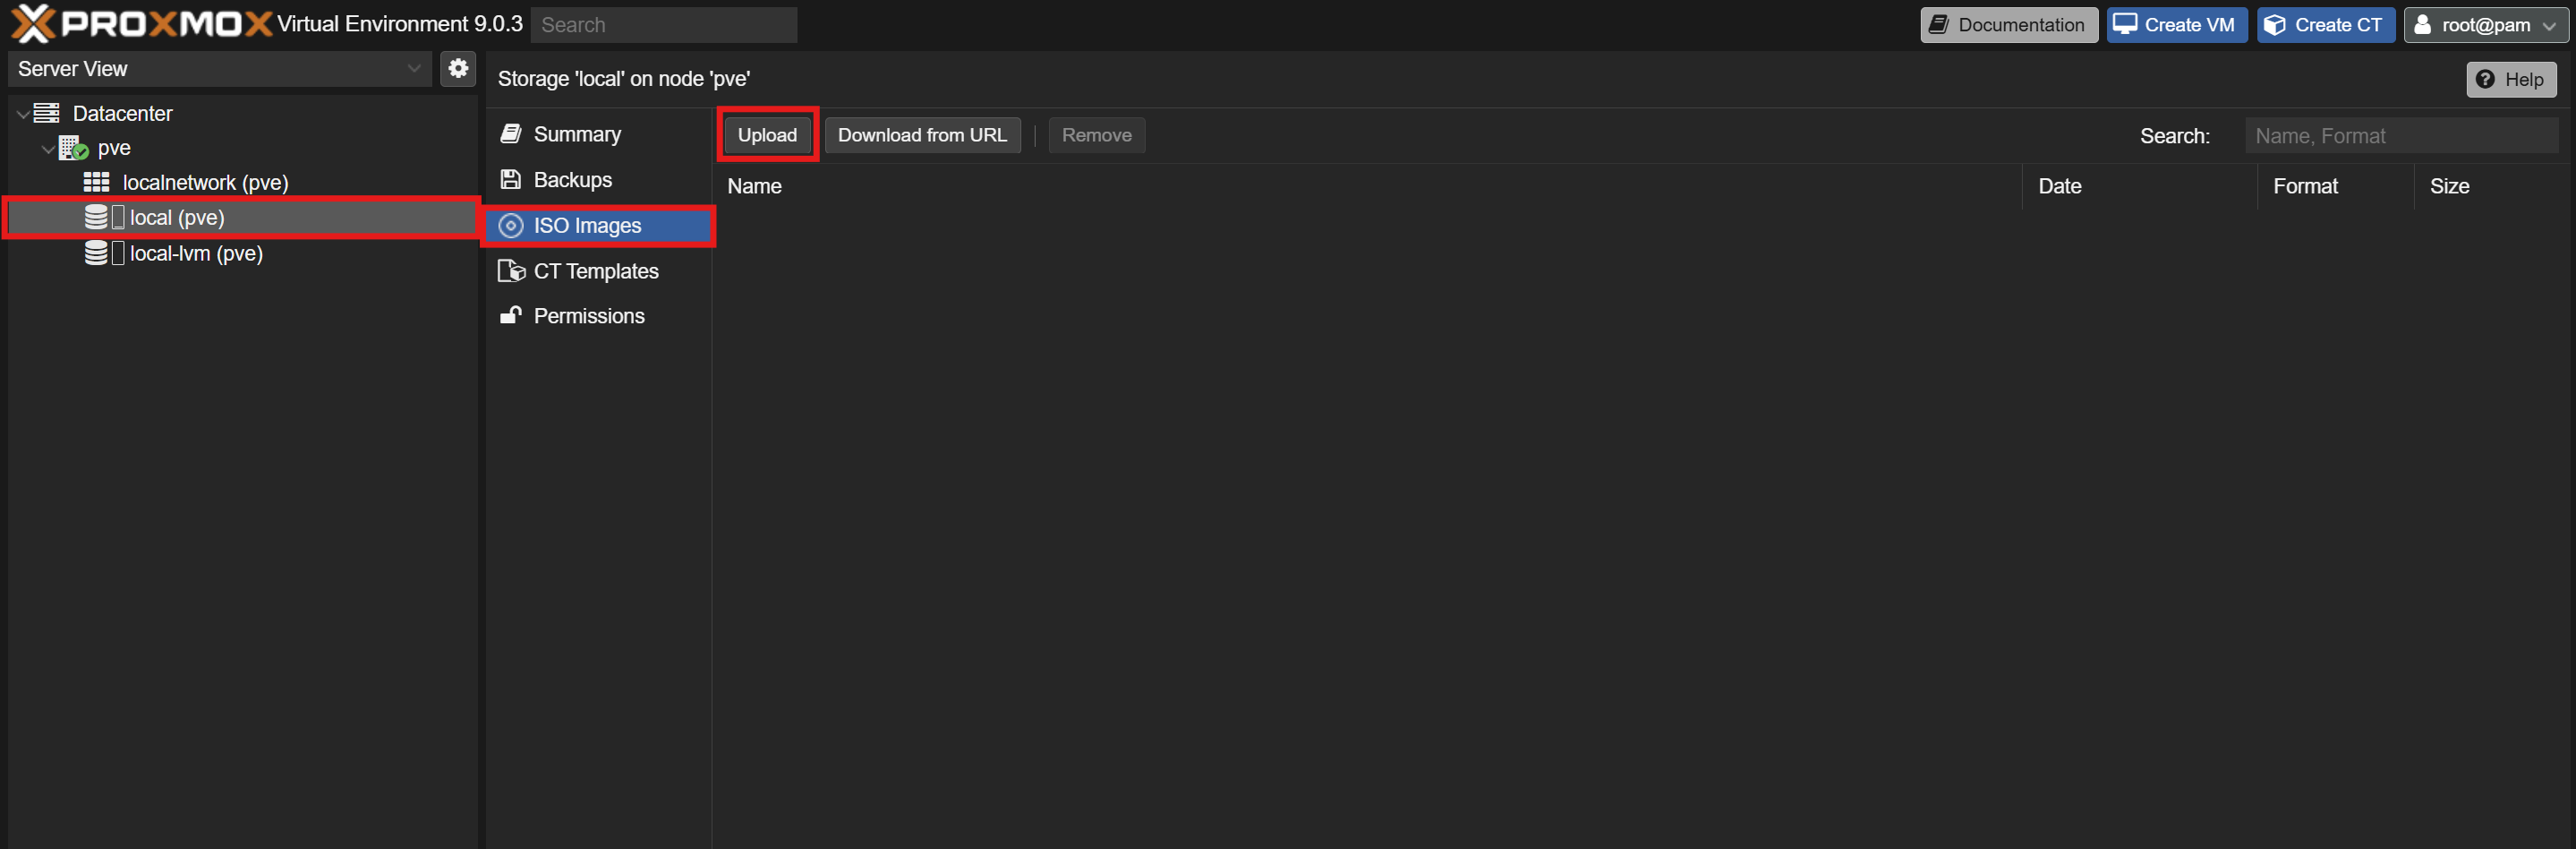The width and height of the screenshot is (2576, 849).
Task: Click the Name, Format search field
Action: tap(2400, 136)
